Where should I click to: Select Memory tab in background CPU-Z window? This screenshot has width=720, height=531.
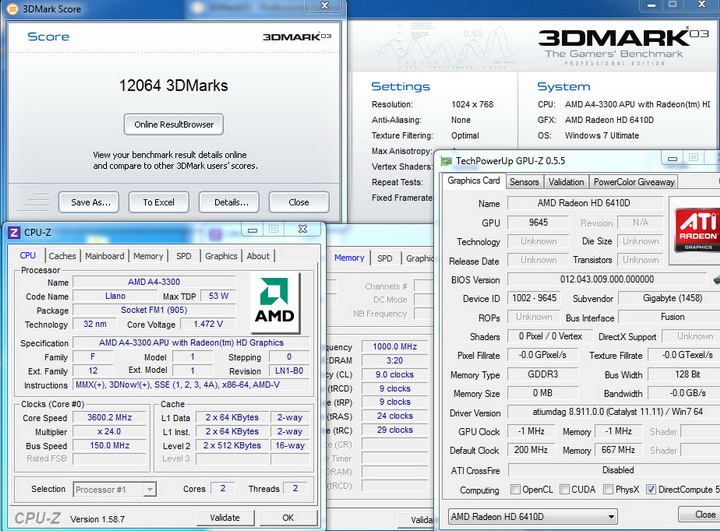point(349,258)
